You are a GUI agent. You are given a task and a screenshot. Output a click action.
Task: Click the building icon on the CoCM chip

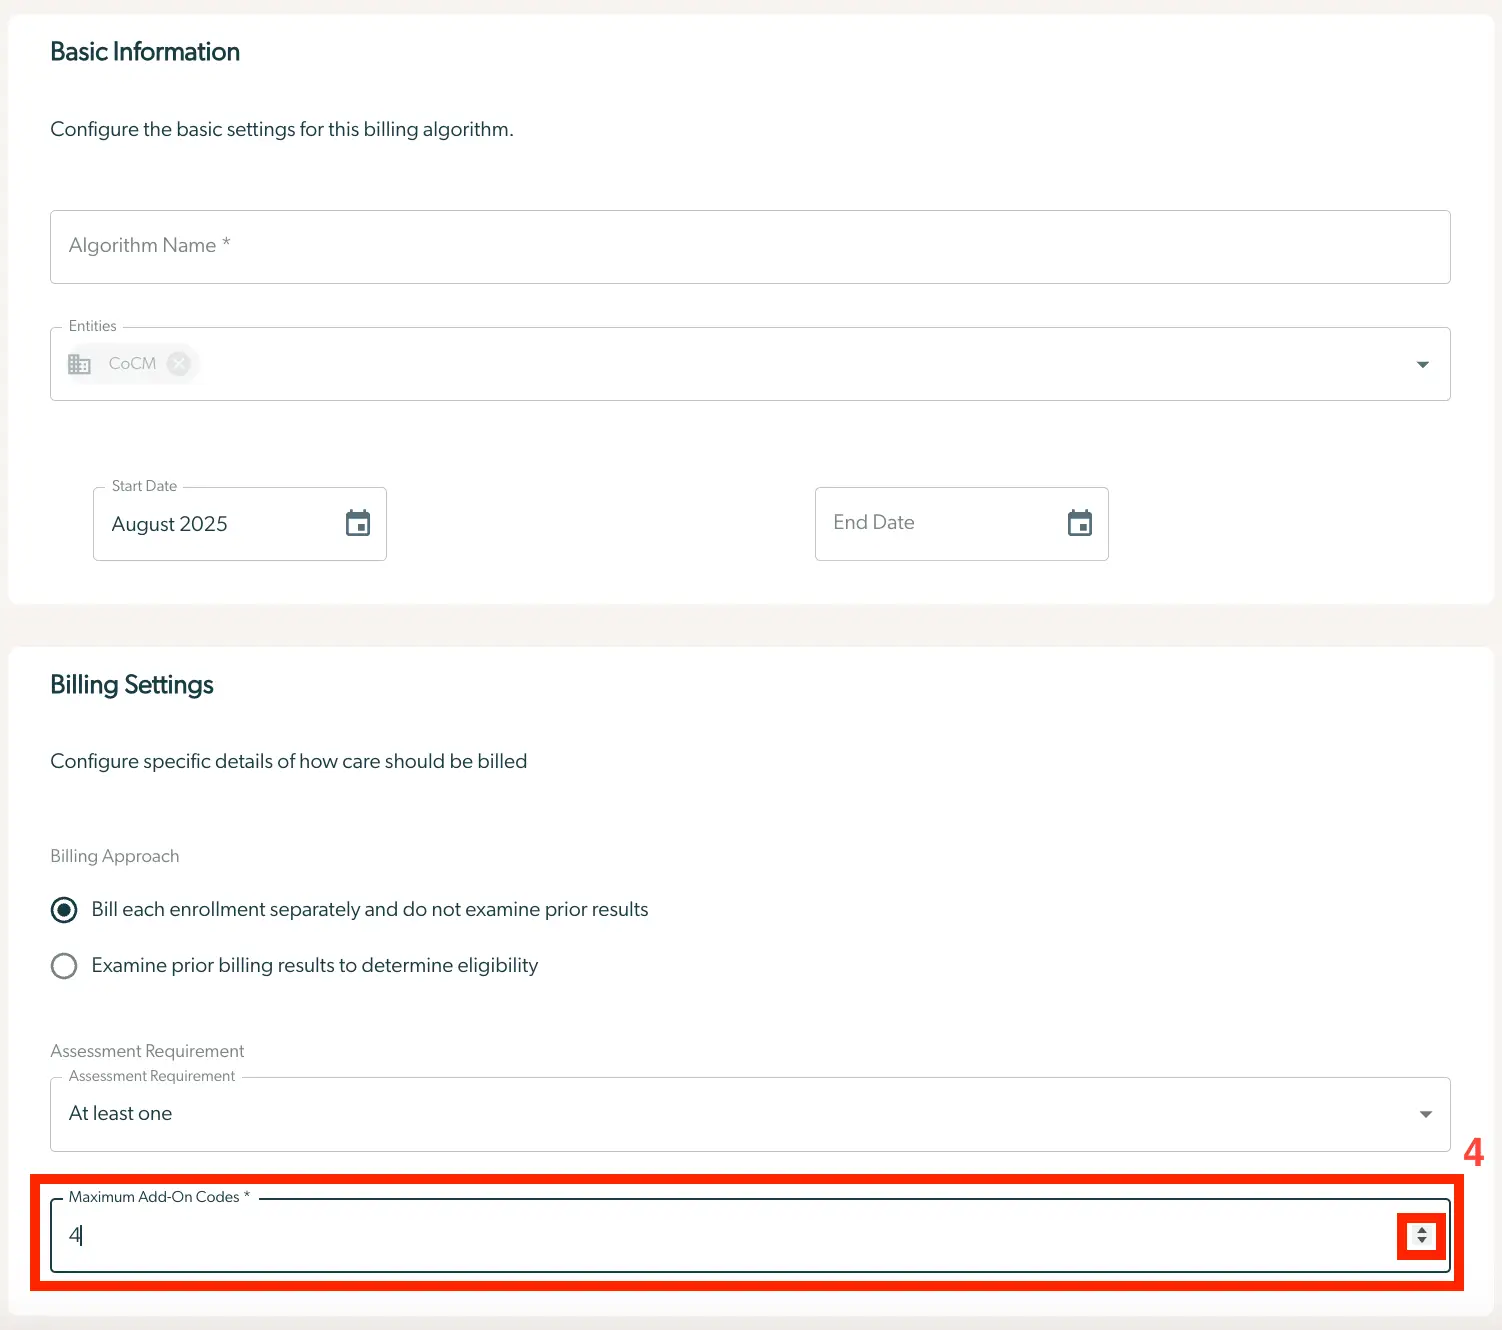click(x=80, y=363)
